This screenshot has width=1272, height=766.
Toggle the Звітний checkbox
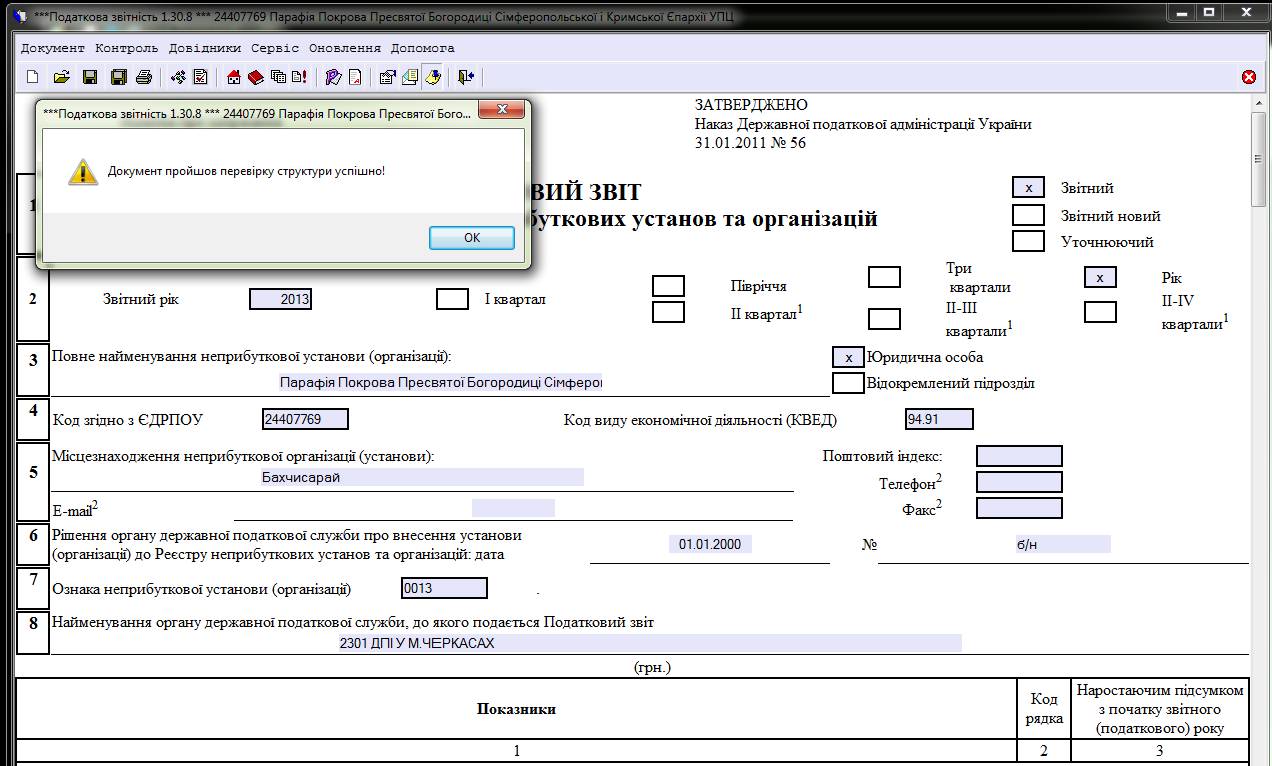(x=1028, y=188)
